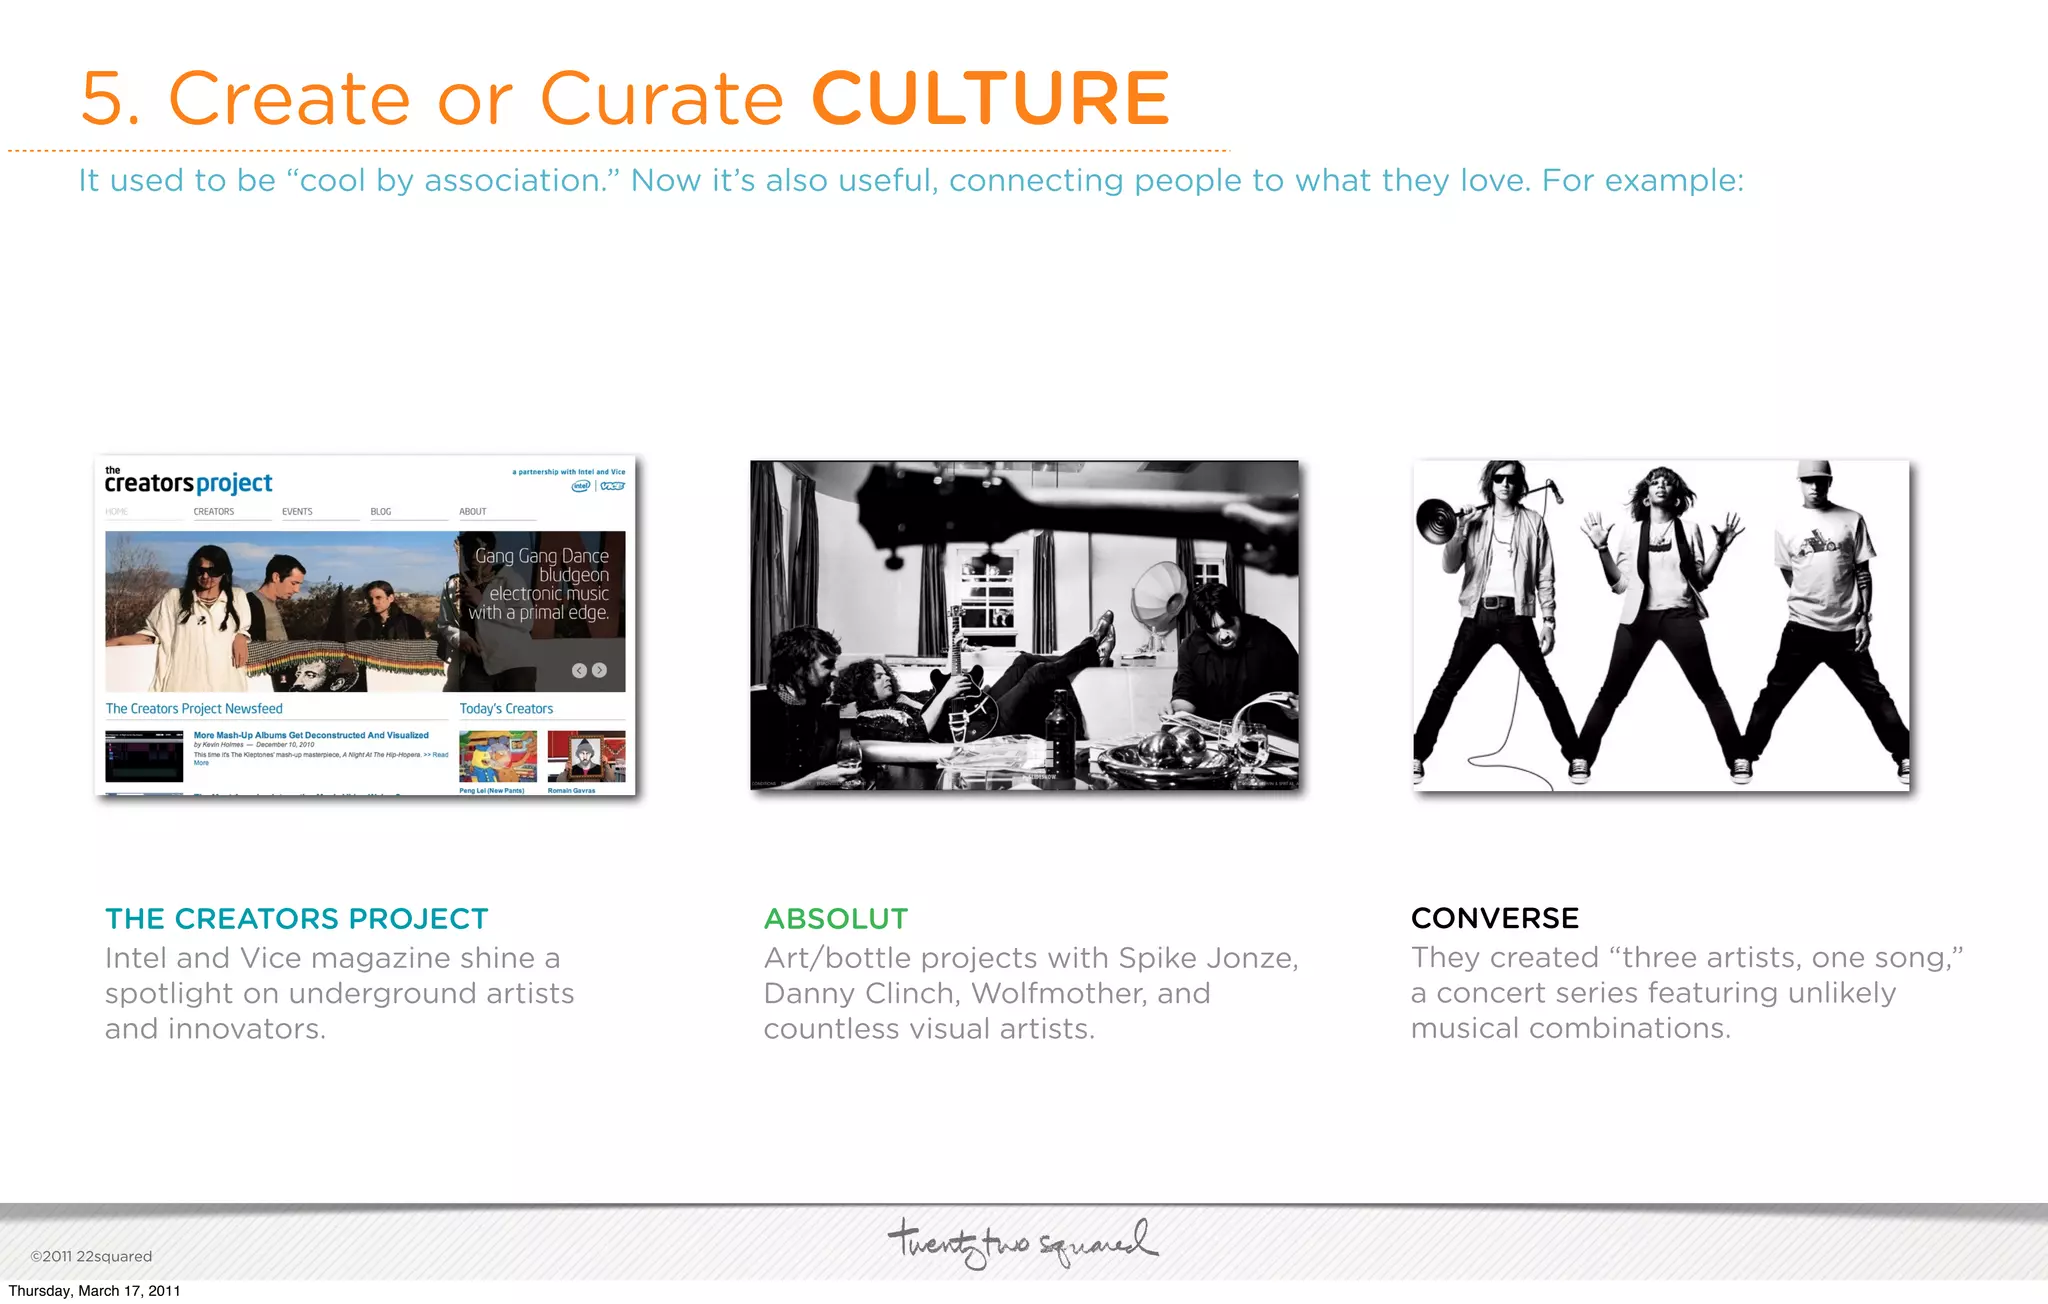Screen dimensions: 2048x1304
Task: Open the 'More Mash-Up Albums Get Deconstructed' article link
Action: 311,735
